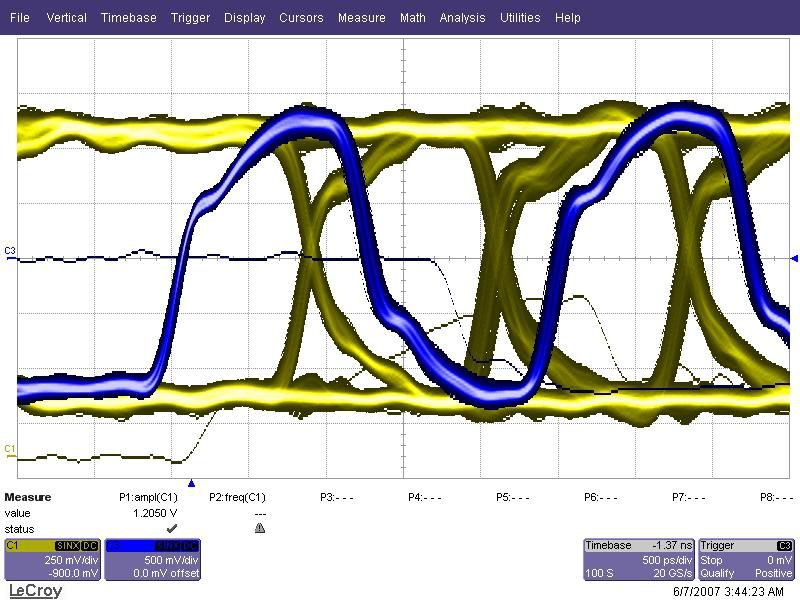Screen dimensions: 800x600
Task: Open the File menu
Action: pos(20,18)
